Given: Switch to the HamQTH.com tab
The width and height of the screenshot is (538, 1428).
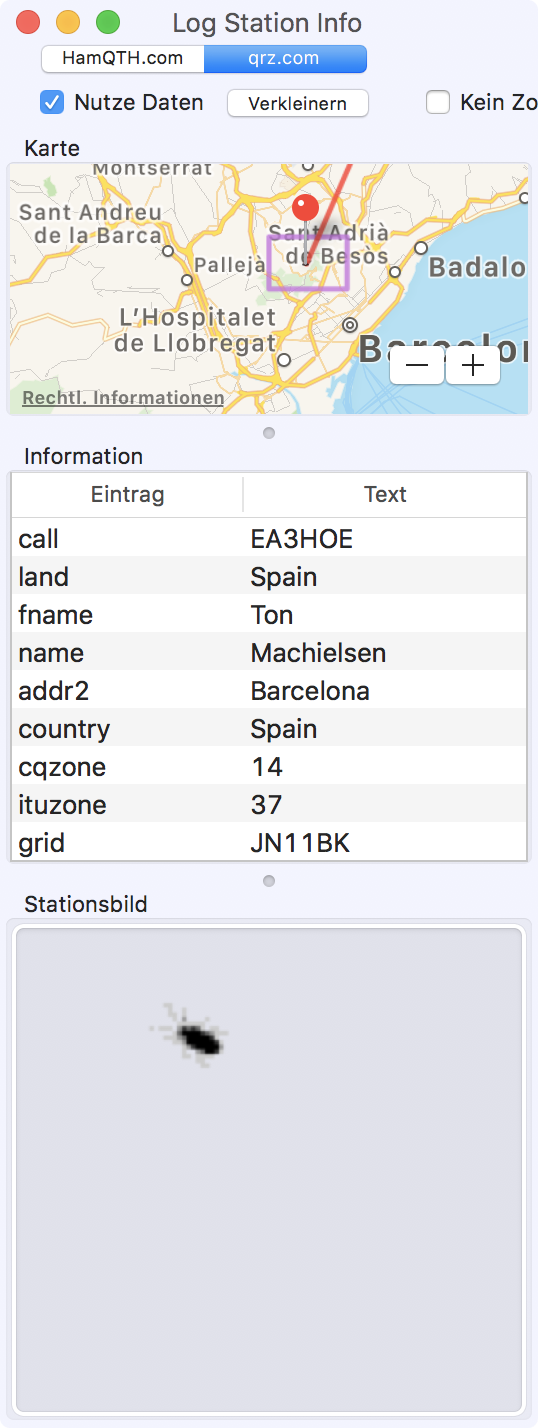Looking at the screenshot, I should pos(123,58).
